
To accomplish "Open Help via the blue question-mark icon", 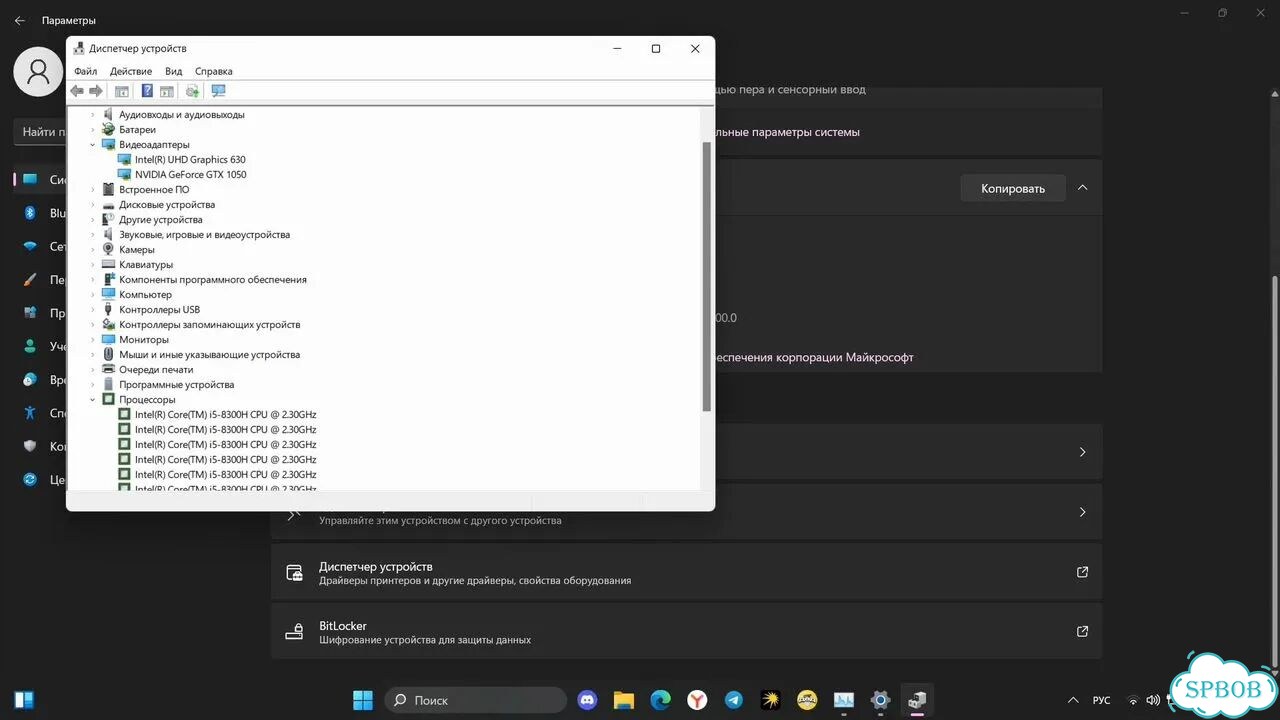I will (147, 91).
